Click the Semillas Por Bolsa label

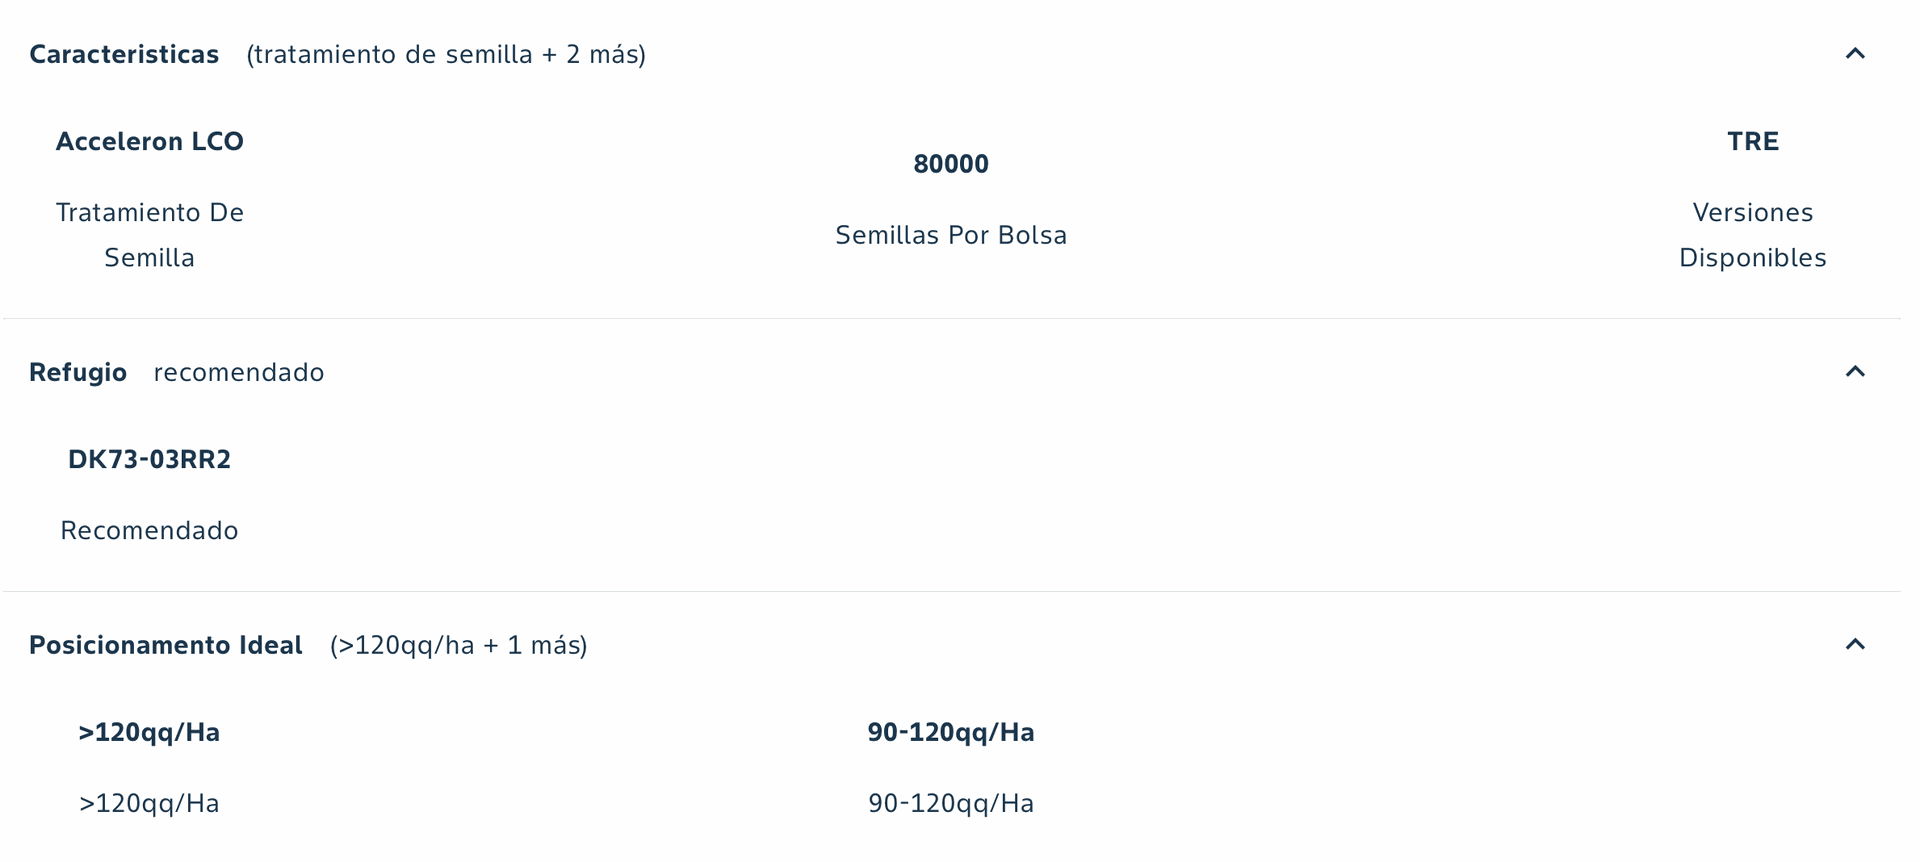click(x=951, y=235)
